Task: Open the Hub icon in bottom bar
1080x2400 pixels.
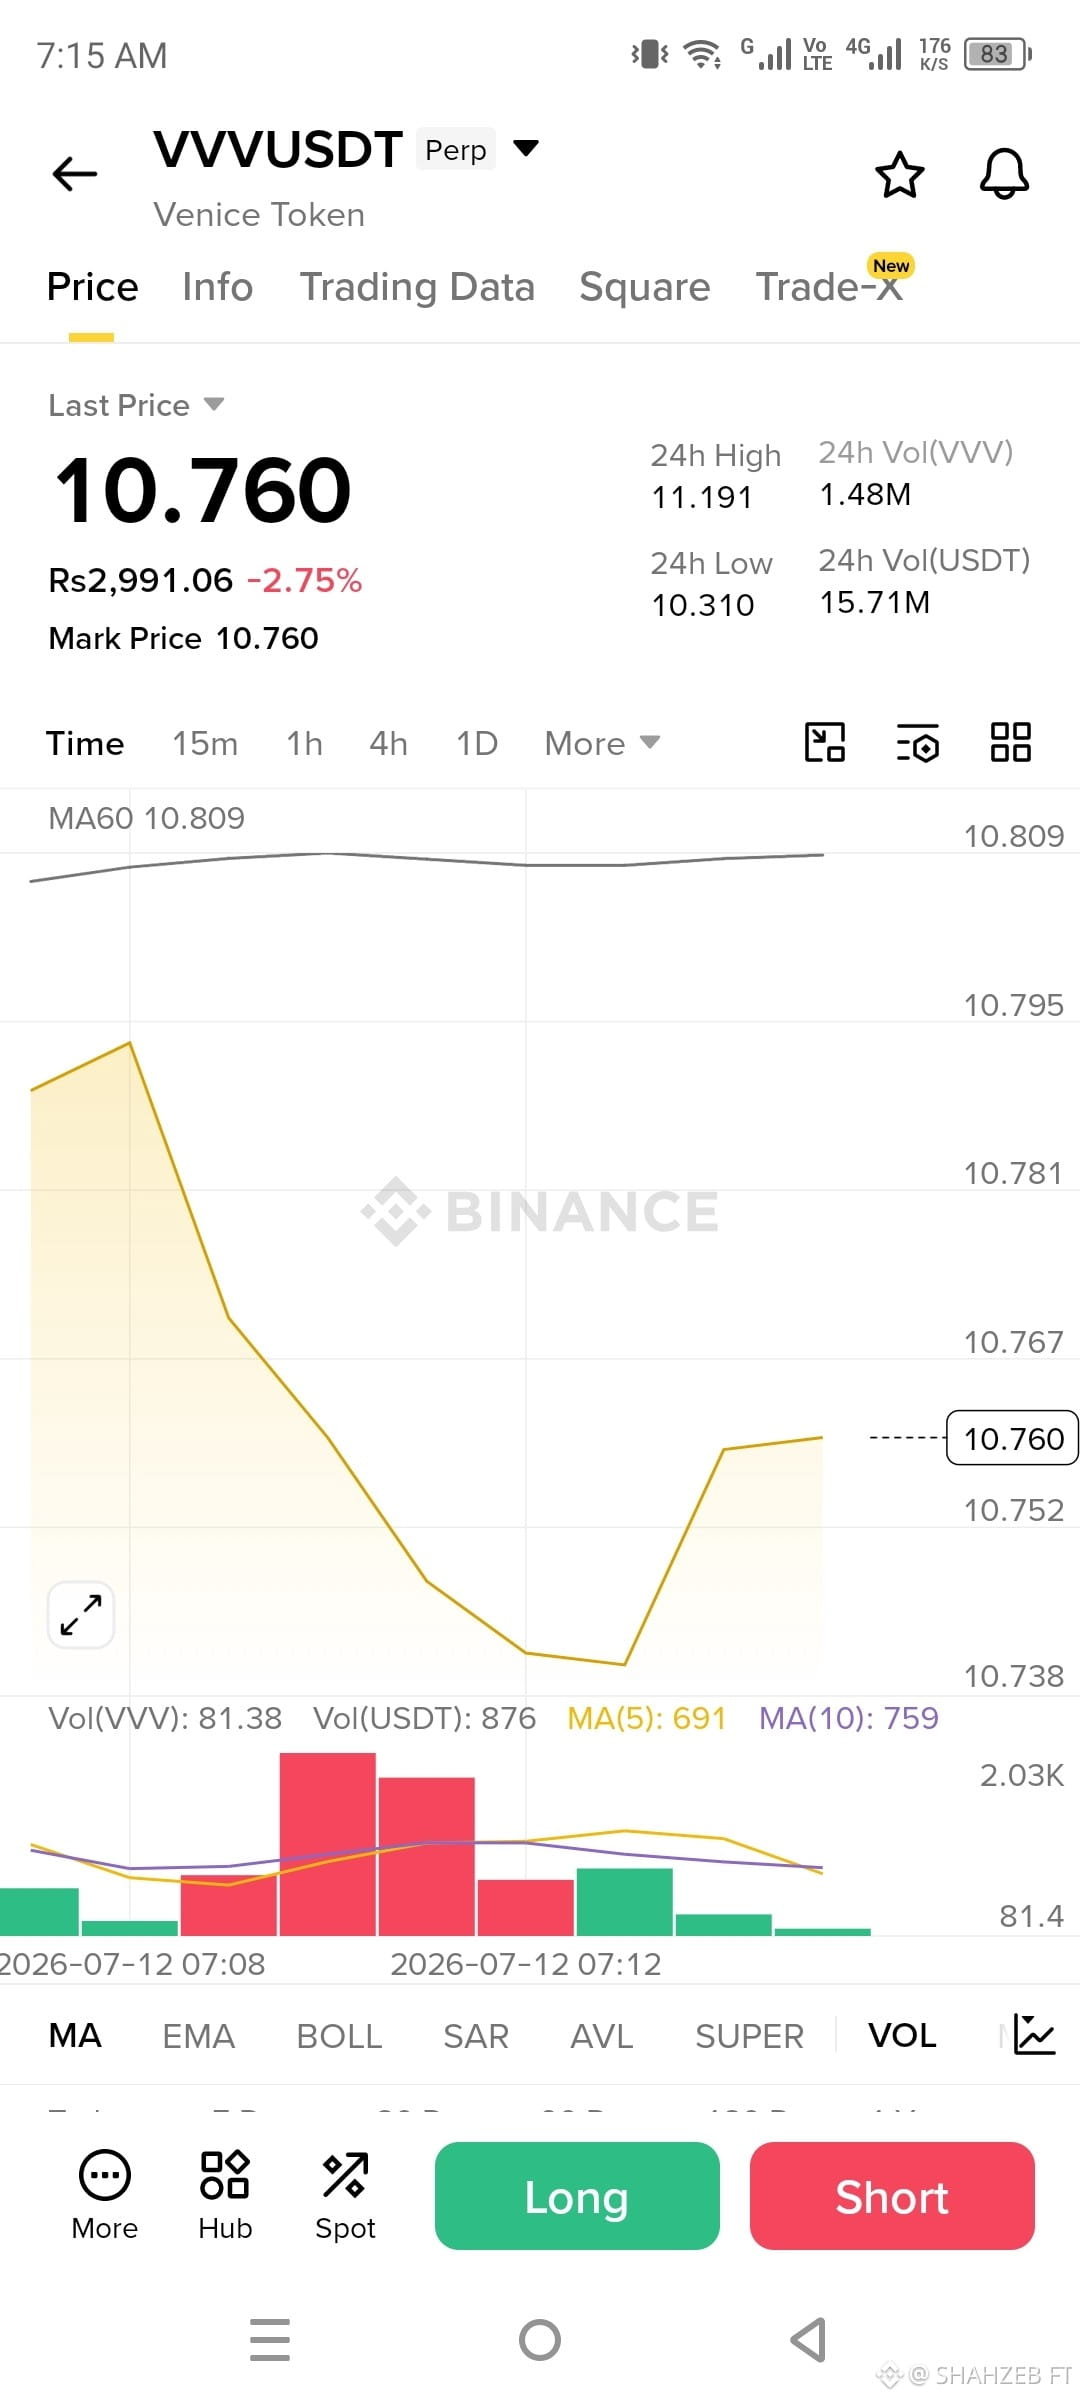Action: point(225,2195)
